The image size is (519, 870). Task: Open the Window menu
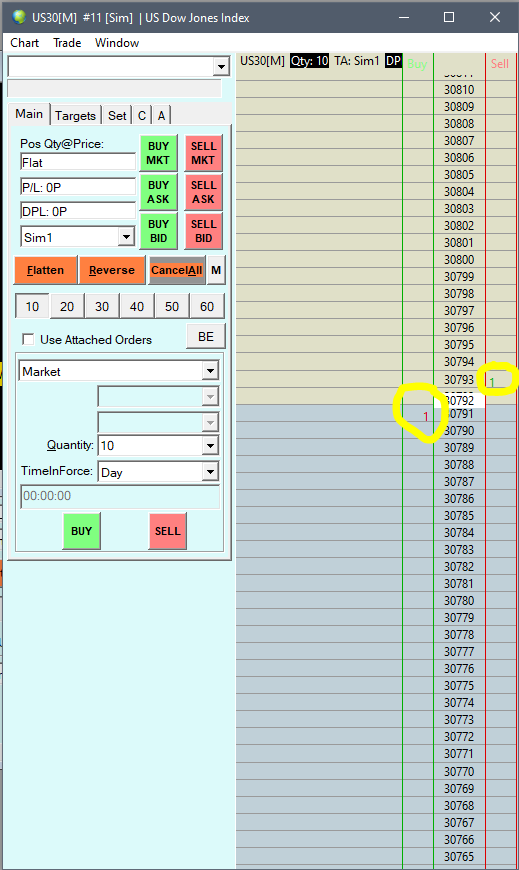click(x=117, y=43)
